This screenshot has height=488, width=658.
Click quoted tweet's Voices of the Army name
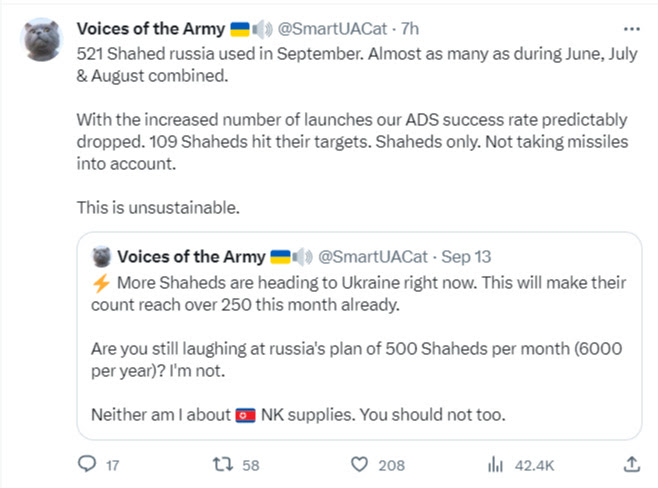(x=189, y=257)
